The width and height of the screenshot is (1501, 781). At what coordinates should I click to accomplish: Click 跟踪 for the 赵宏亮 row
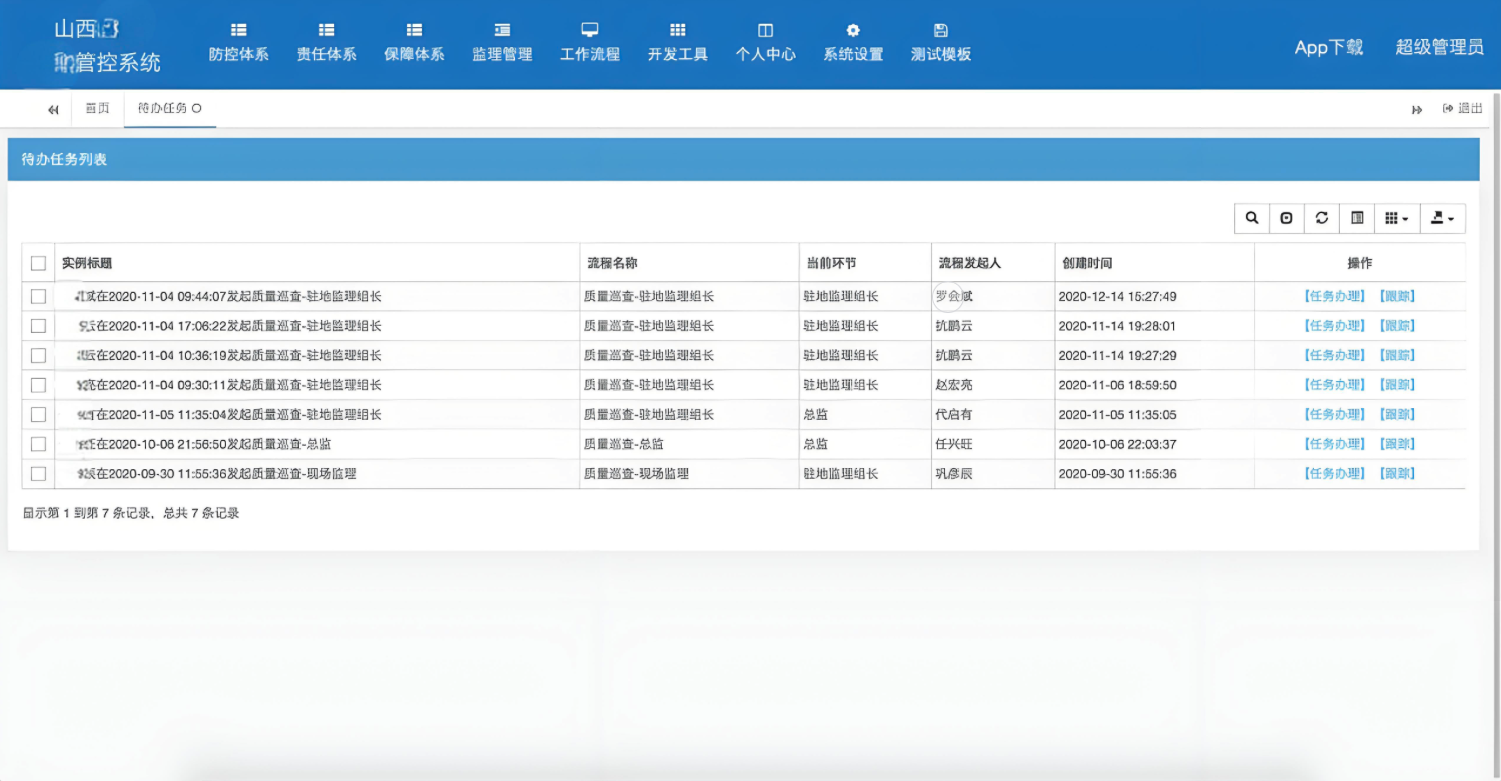pyautogui.click(x=1396, y=385)
